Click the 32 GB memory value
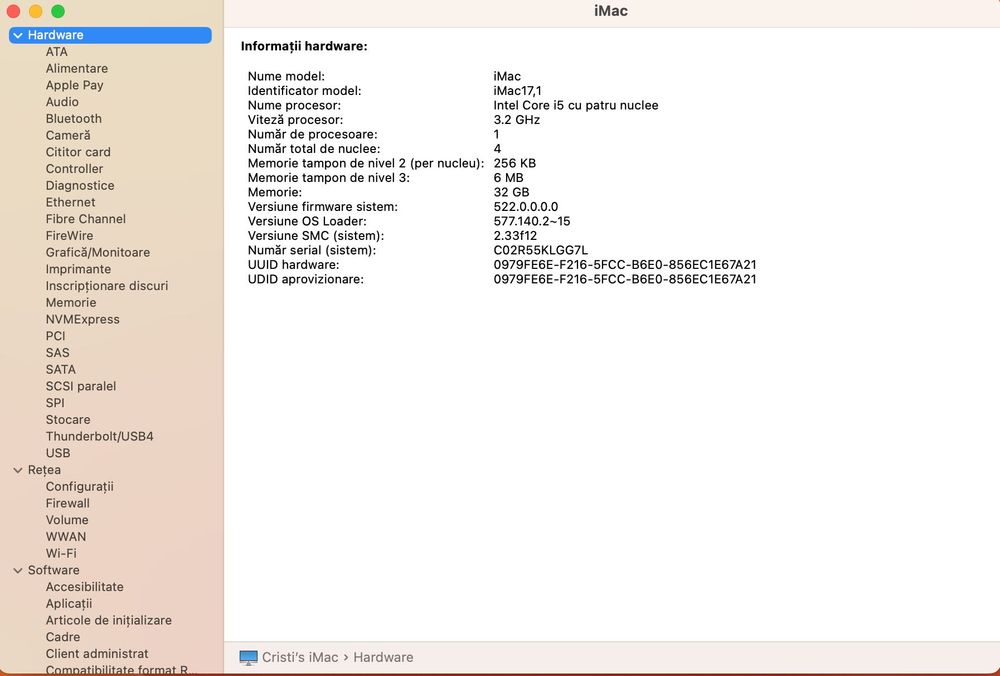 point(511,192)
